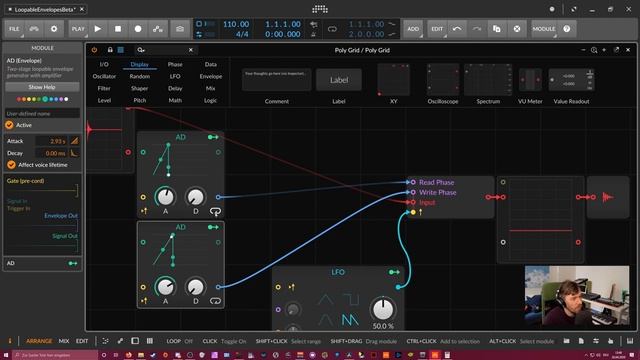Viewport: 640px width, 360px height.
Task: Toggle Poly Grid power button
Action: coord(94,50)
